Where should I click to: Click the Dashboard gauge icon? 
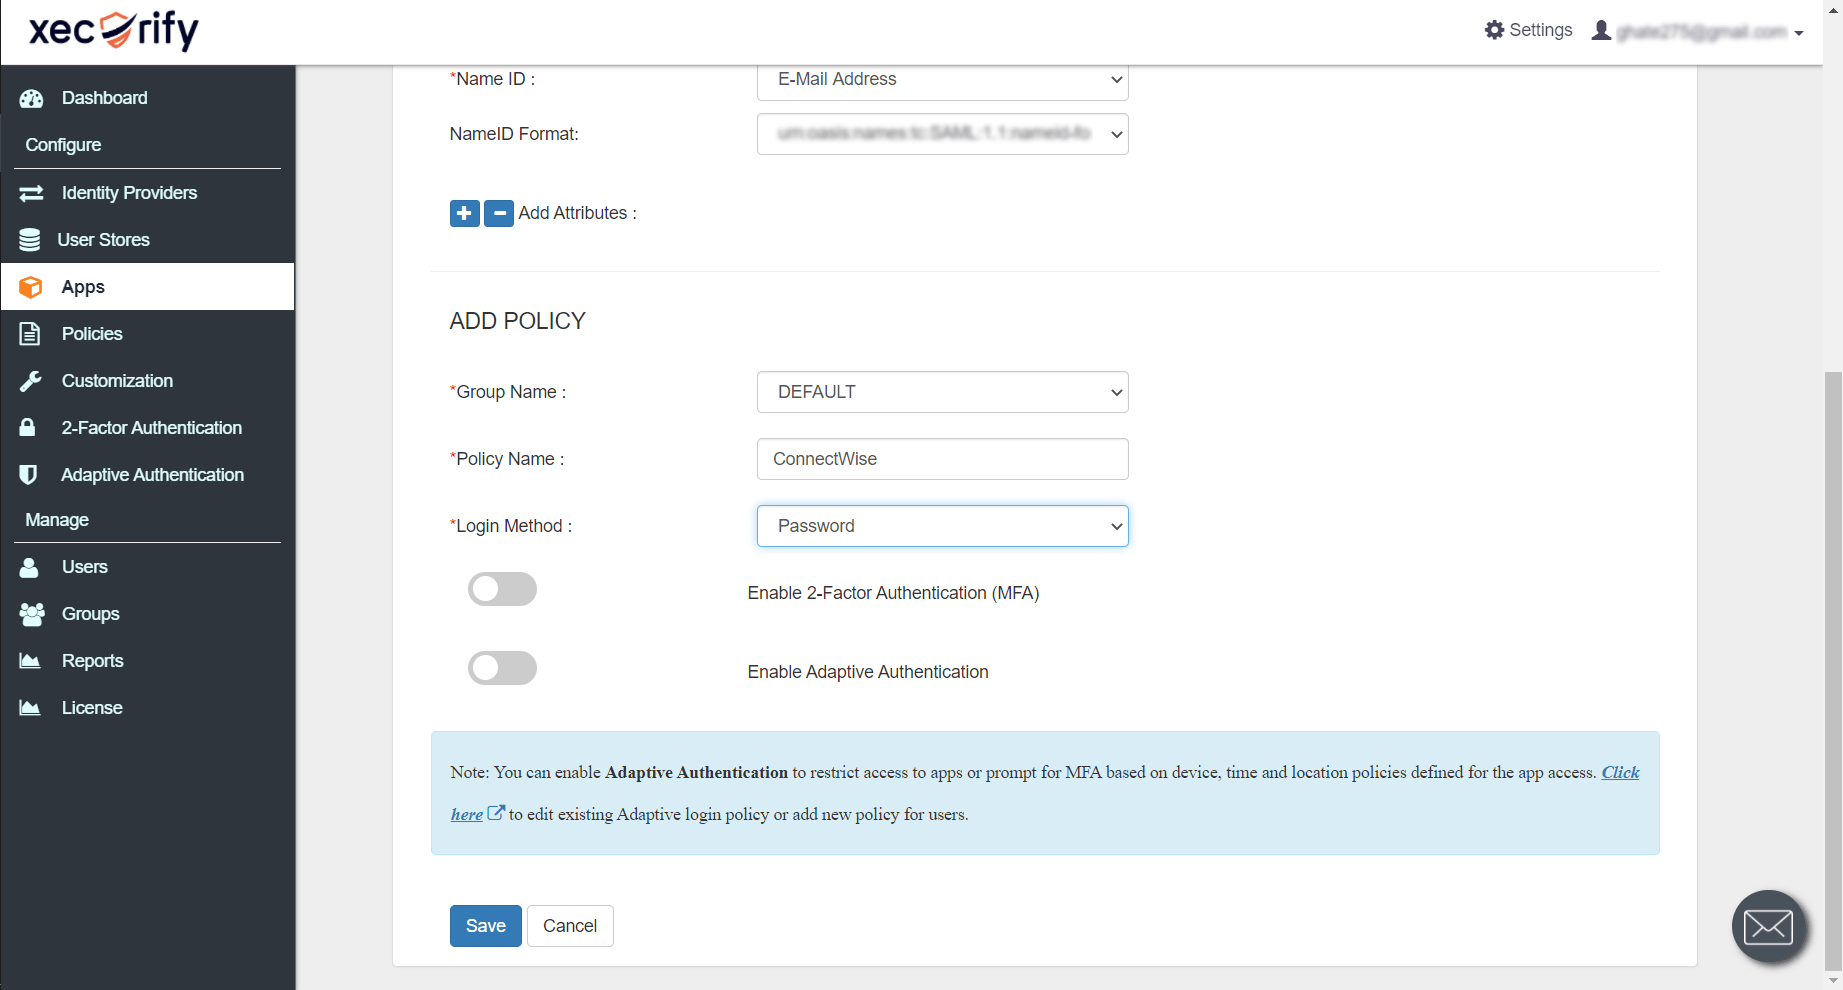click(x=31, y=98)
